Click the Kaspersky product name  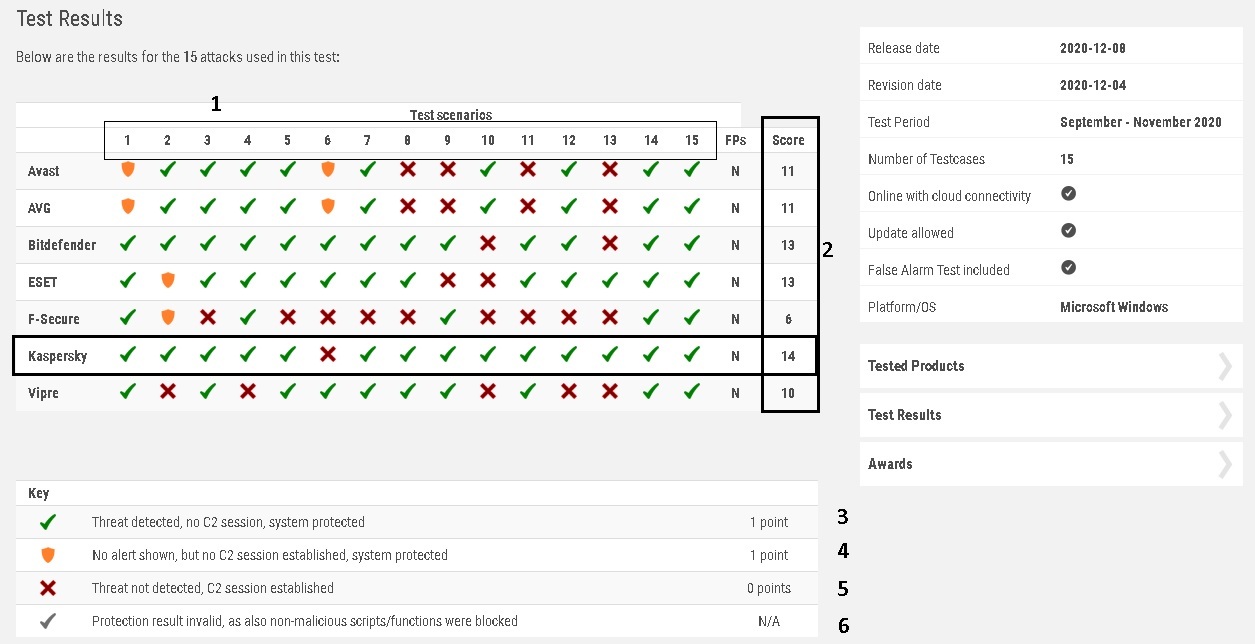[57, 355]
